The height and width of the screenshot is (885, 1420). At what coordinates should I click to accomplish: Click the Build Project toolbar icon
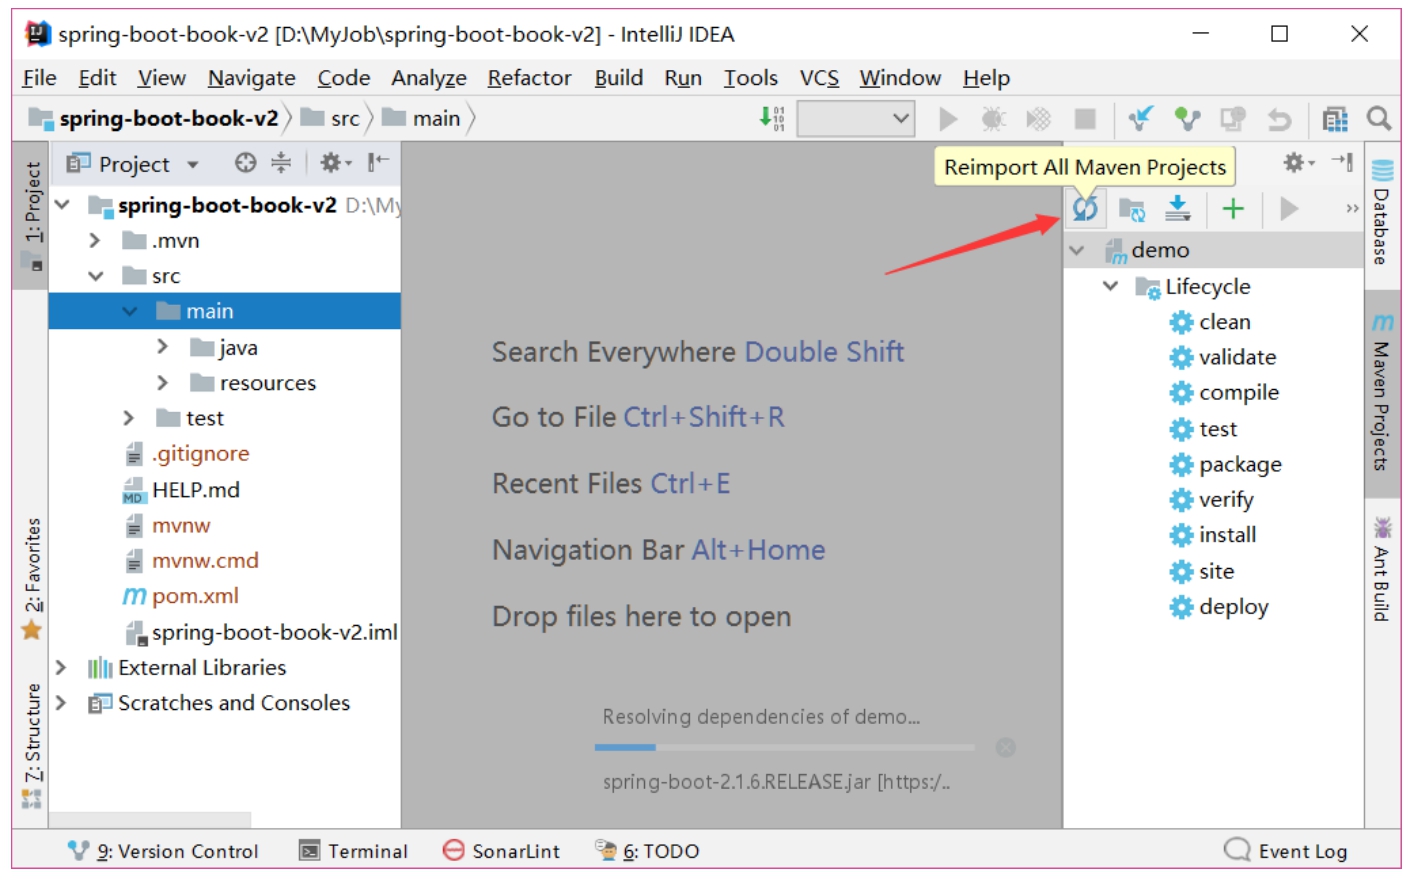tap(772, 119)
